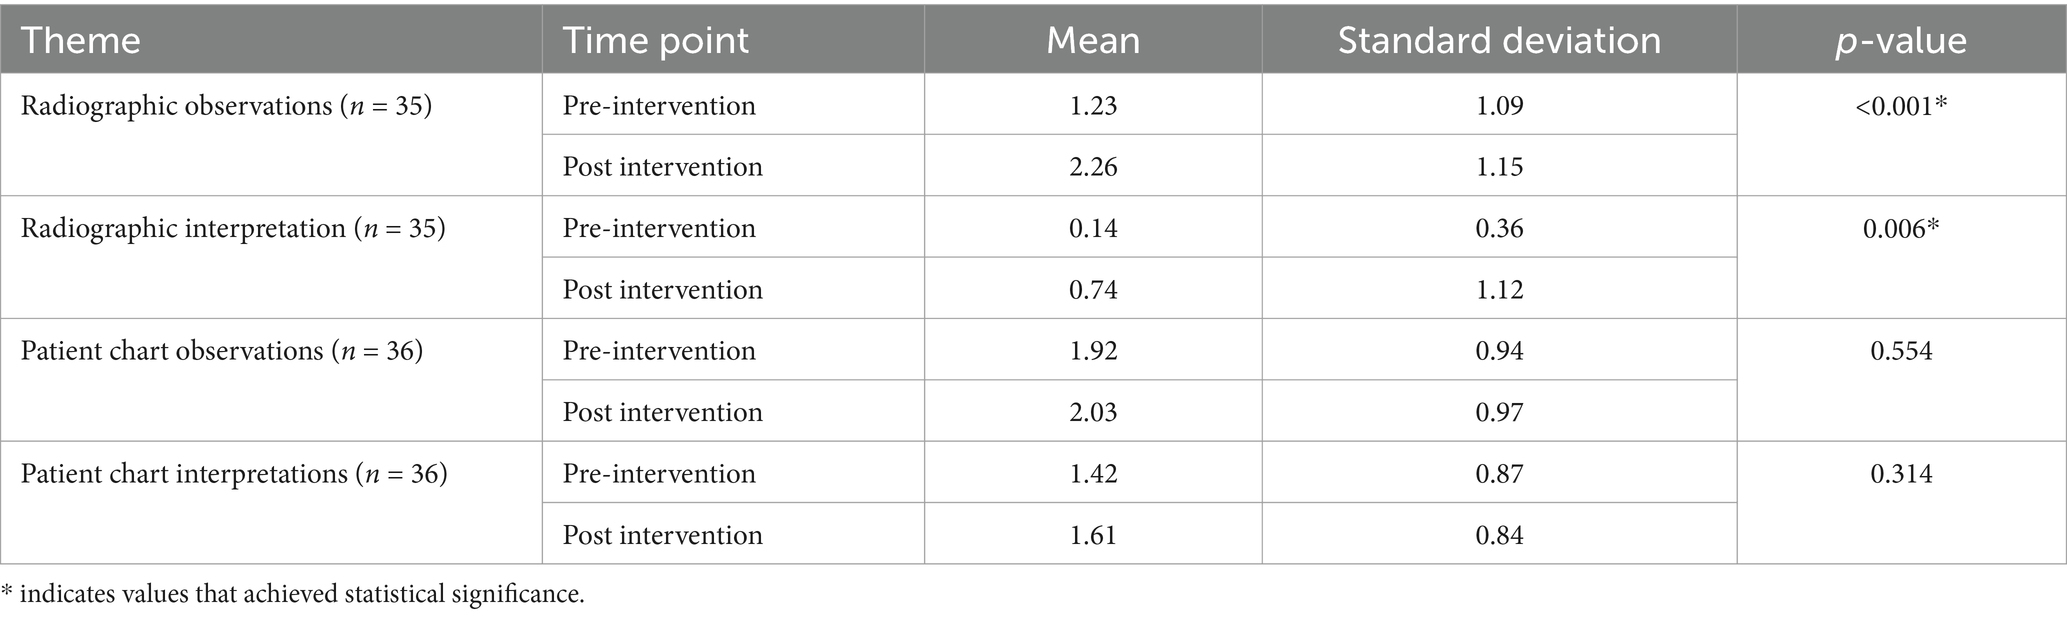
Task: Select the Standard deviation header
Action: 1499,40
